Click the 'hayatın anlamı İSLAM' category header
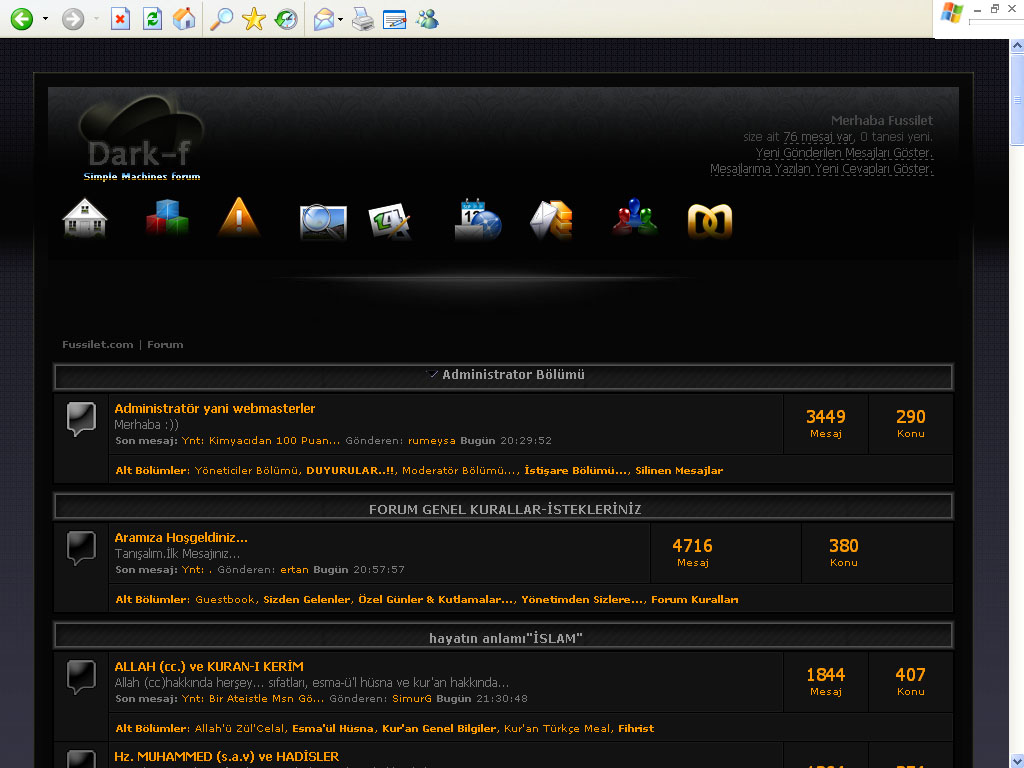Image resolution: width=1024 pixels, height=768 pixels. point(505,638)
